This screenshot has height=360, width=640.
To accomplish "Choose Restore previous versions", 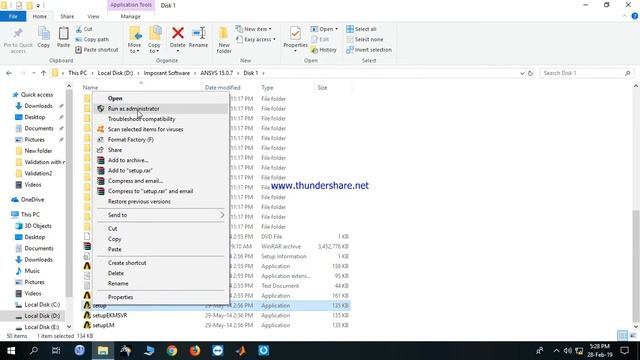I will click(161, 202).
